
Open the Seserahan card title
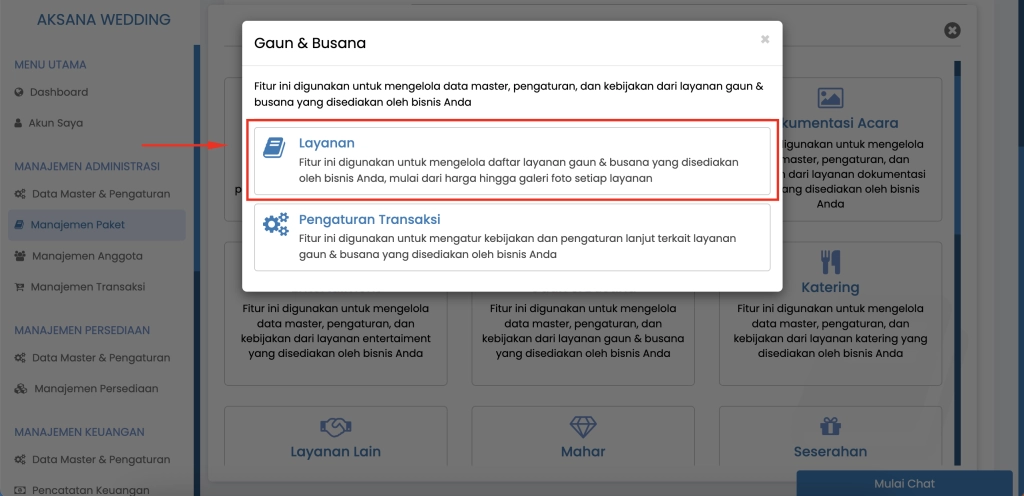tap(830, 452)
